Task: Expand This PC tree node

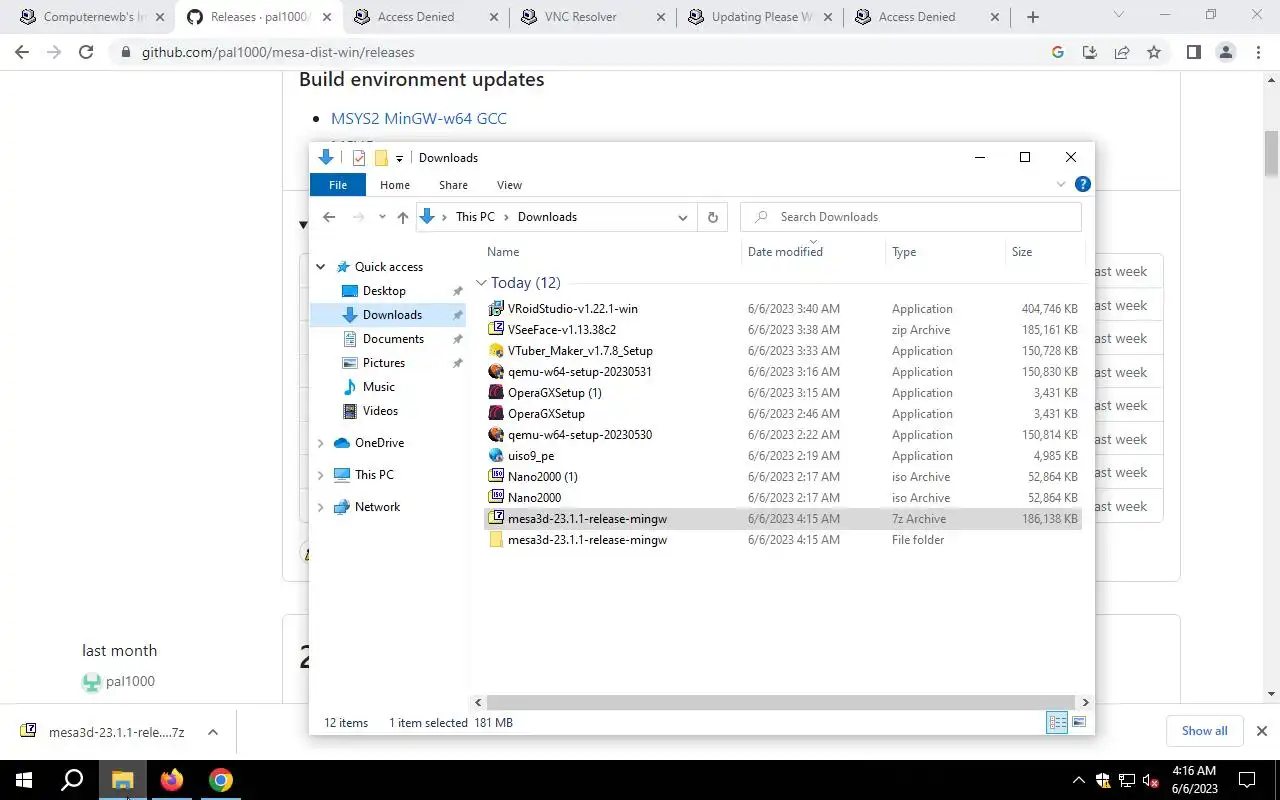Action: [321, 475]
